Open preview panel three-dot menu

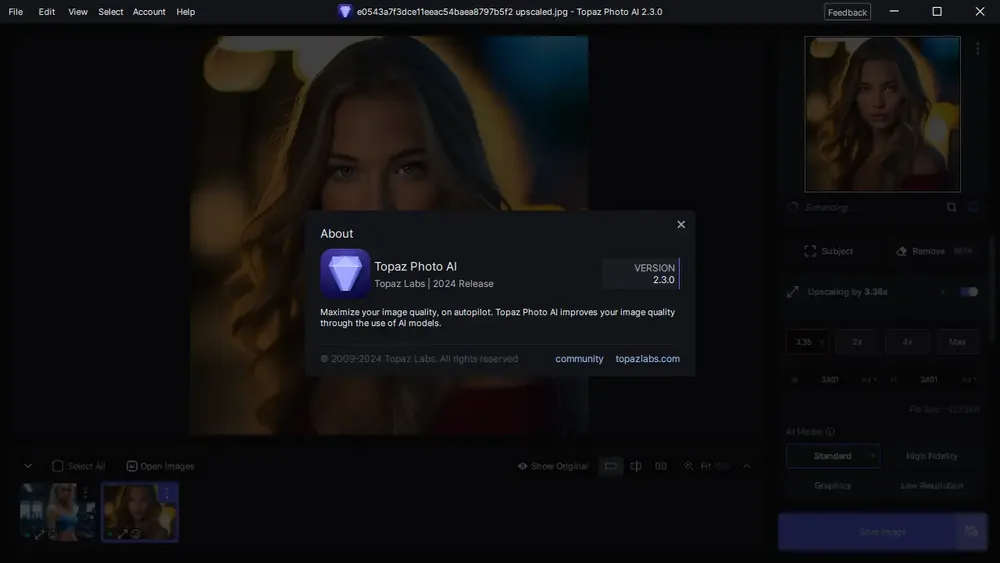click(x=977, y=48)
